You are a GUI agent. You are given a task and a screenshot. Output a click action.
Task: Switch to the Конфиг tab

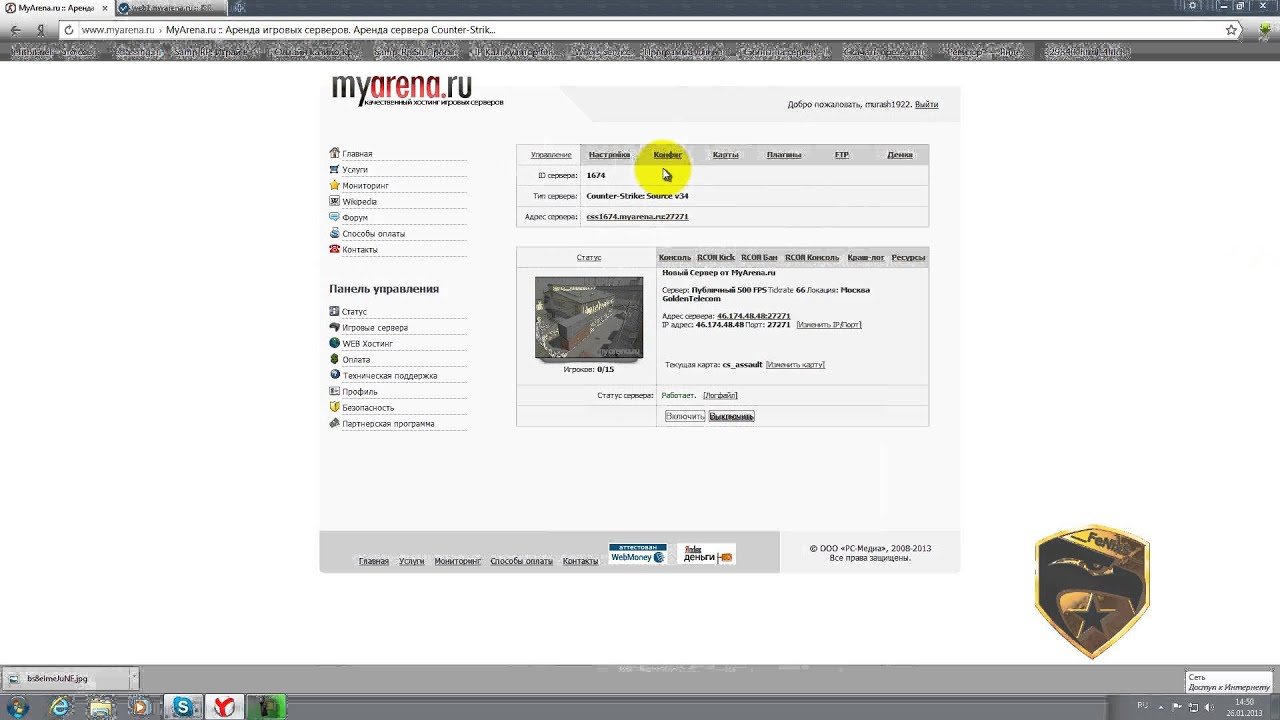pyautogui.click(x=667, y=155)
